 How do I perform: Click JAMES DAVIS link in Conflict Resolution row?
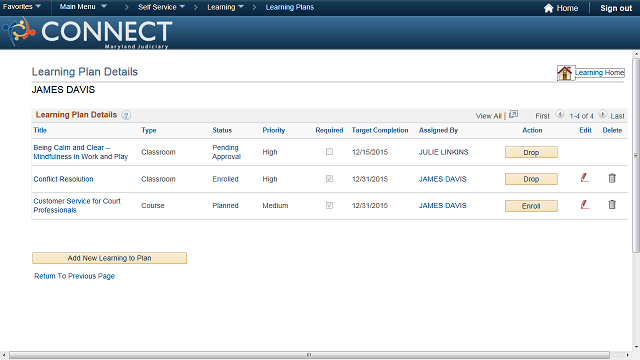click(x=442, y=179)
